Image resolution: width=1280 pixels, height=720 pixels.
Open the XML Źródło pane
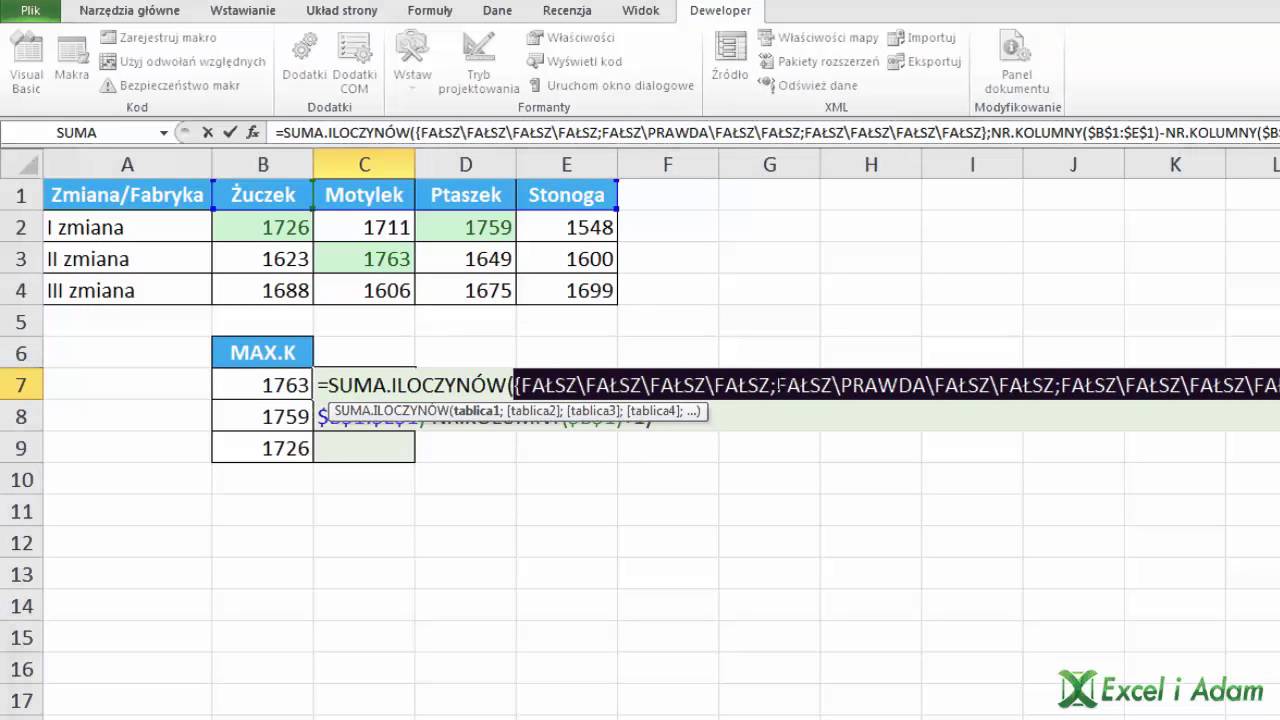click(730, 58)
